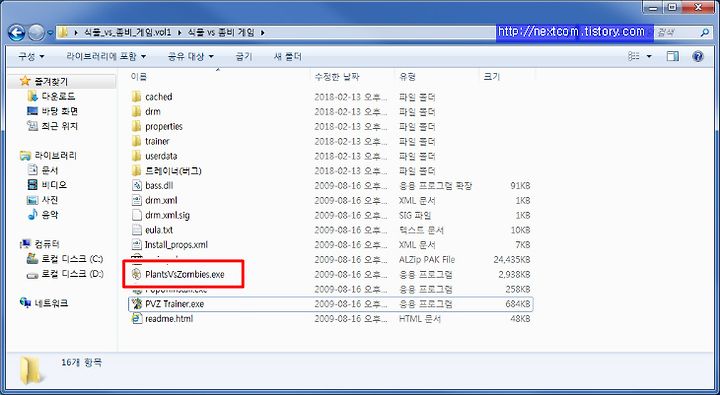This screenshot has height=395, width=720.
Task: Open the 구성 menu
Action: [31, 56]
